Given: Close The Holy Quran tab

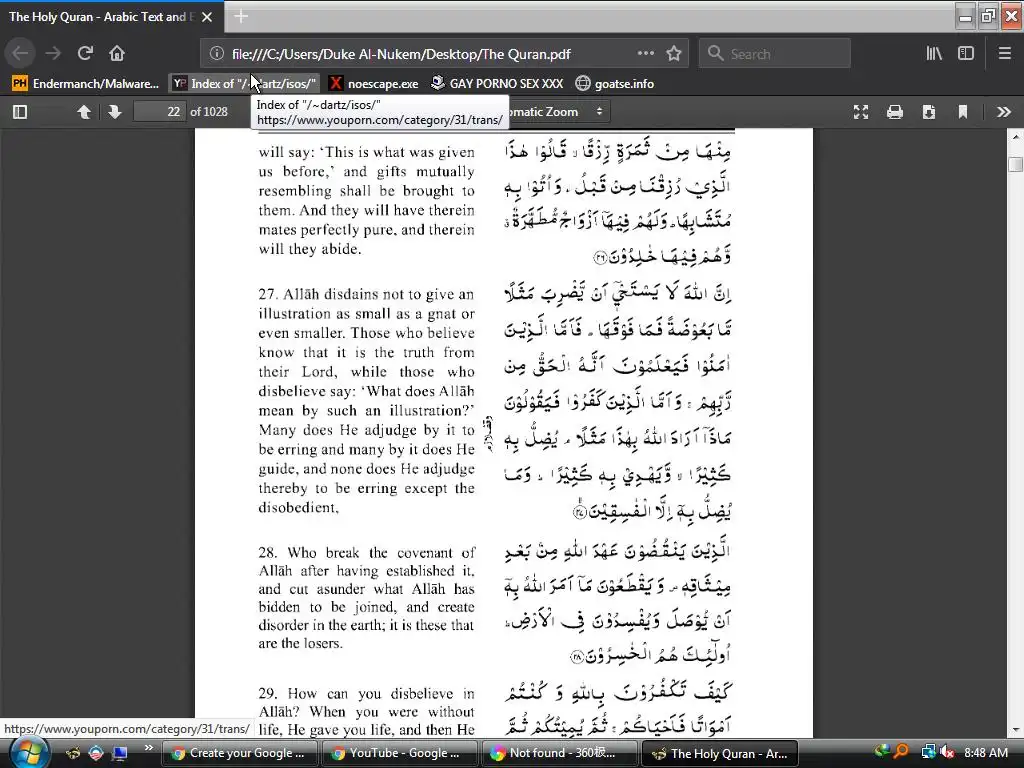Looking at the screenshot, I should (207, 17).
